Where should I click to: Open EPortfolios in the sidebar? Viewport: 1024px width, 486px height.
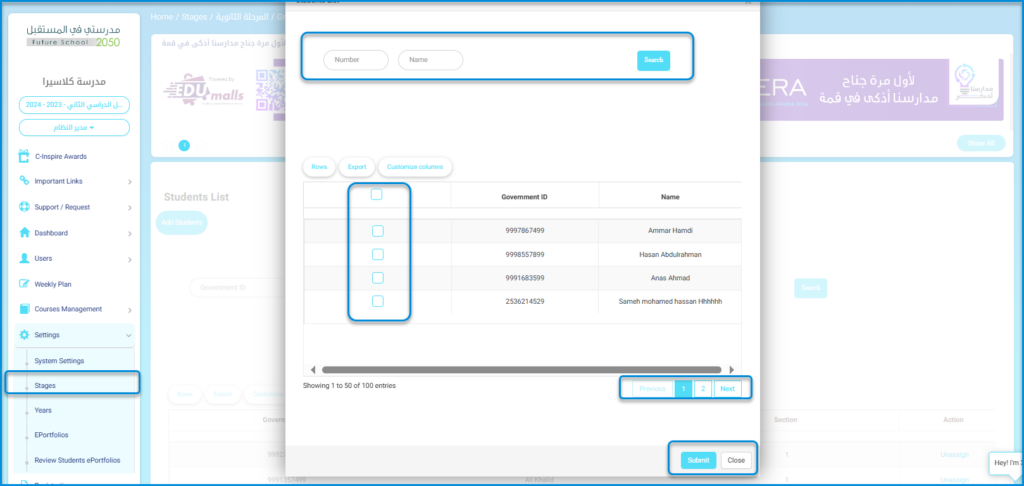point(51,434)
